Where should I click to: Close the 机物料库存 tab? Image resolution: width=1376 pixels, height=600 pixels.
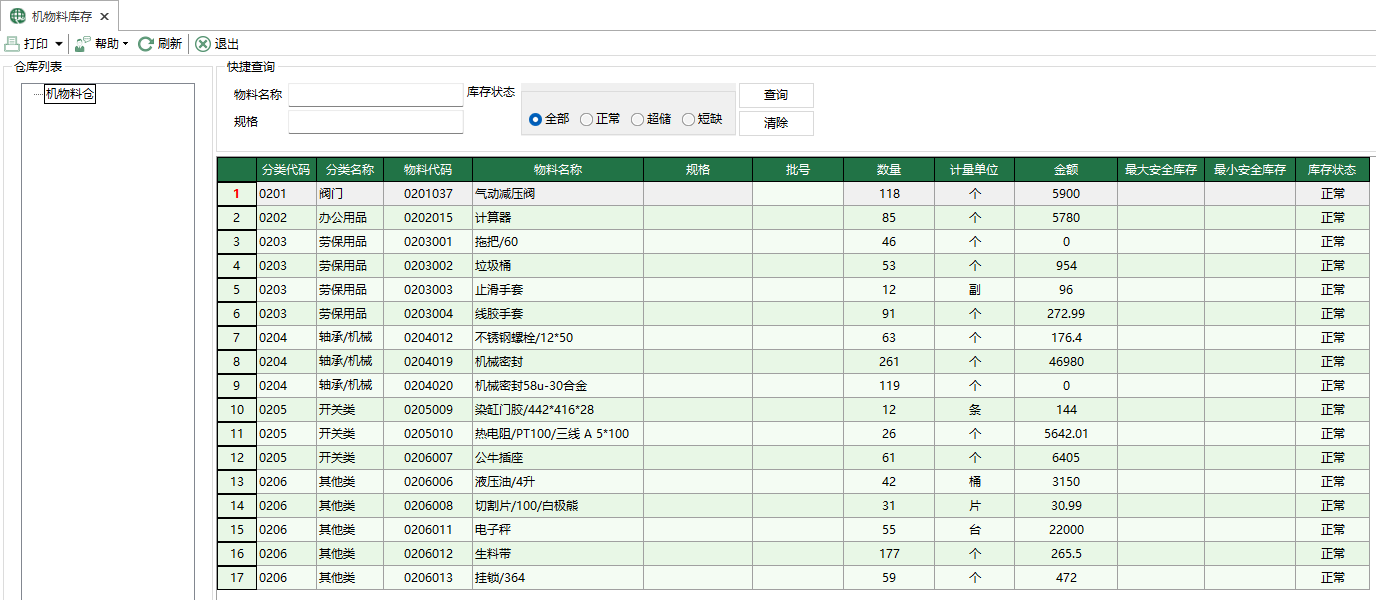[104, 16]
